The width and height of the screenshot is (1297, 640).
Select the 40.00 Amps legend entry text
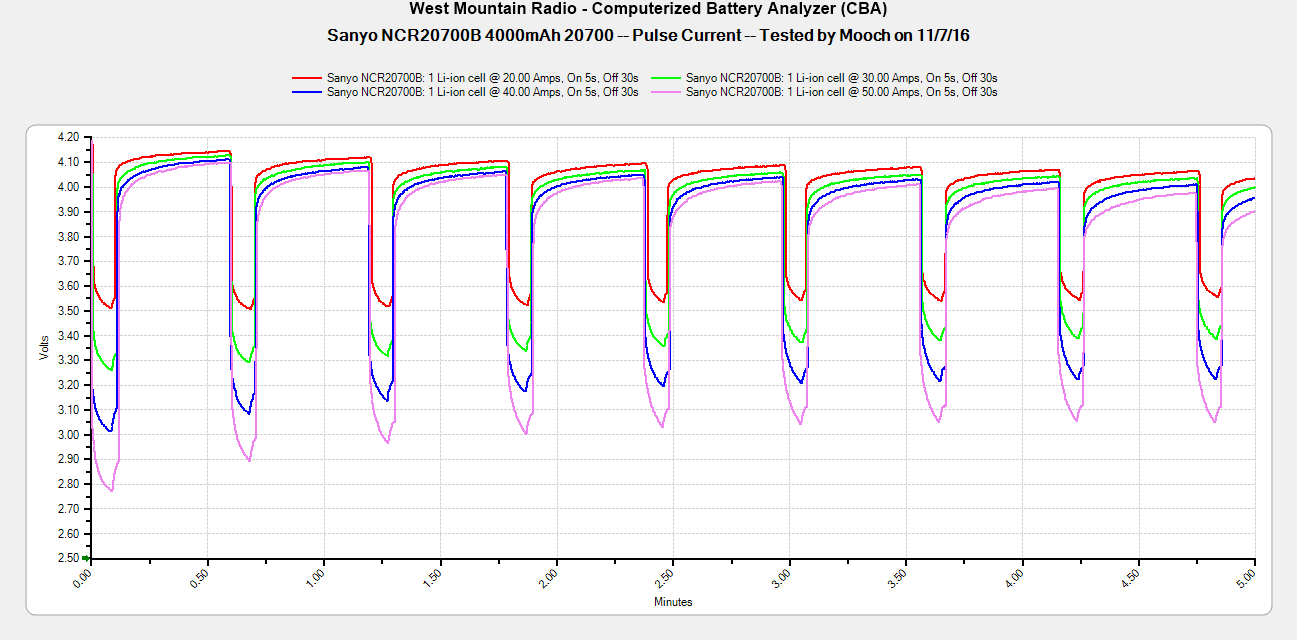click(x=483, y=91)
